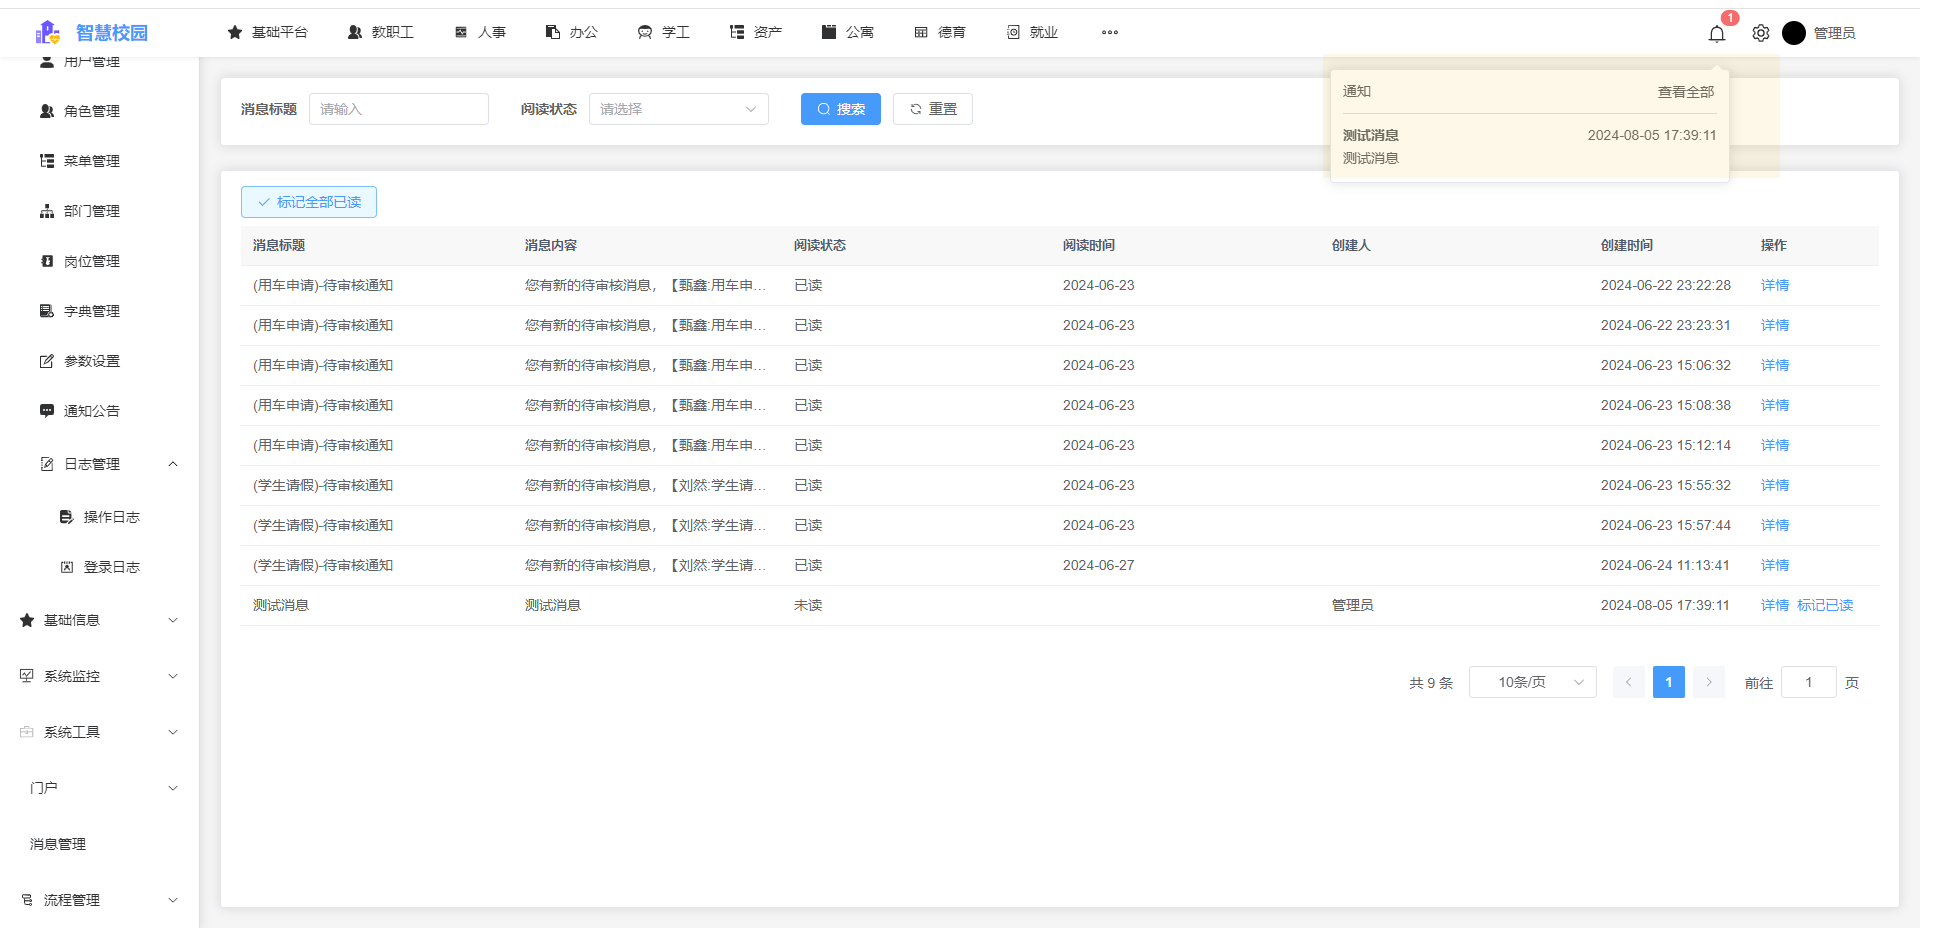
Task: Open the 10条/页 page size dropdown
Action: (x=1532, y=681)
